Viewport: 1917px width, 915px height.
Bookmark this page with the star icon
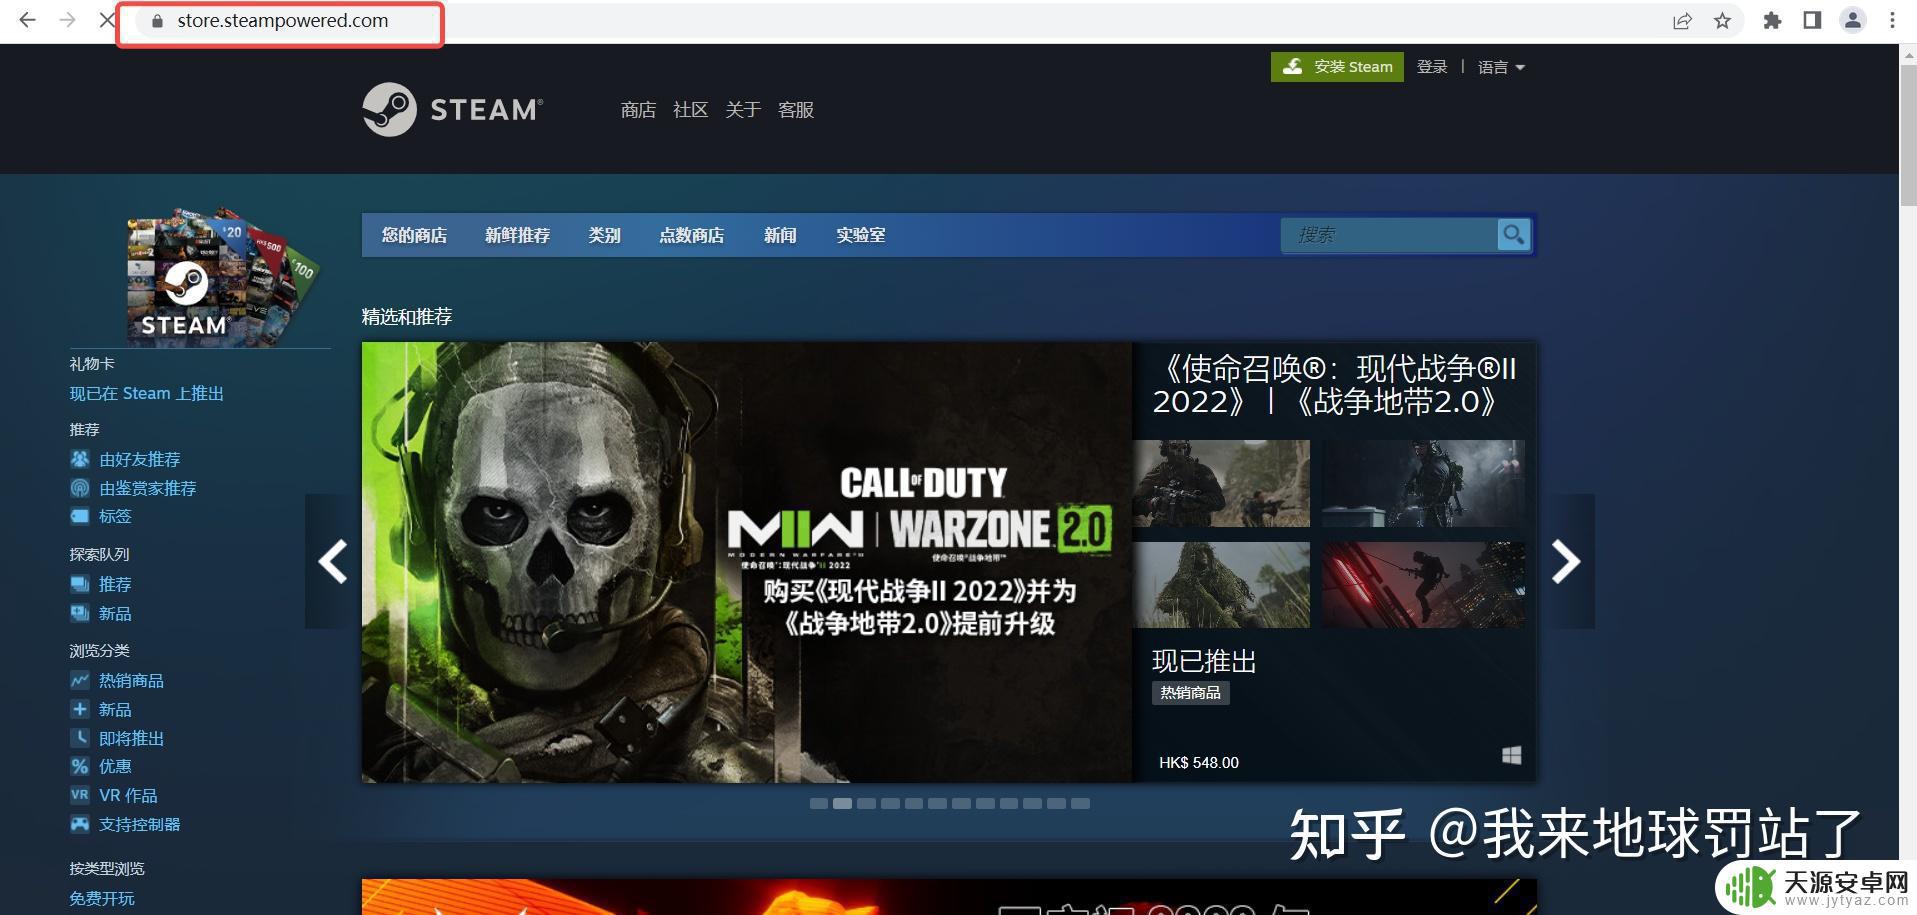click(x=1722, y=21)
